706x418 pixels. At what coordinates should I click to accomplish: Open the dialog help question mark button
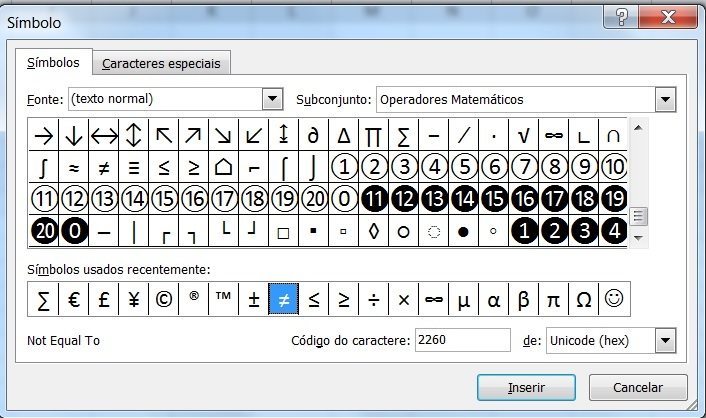coord(621,17)
